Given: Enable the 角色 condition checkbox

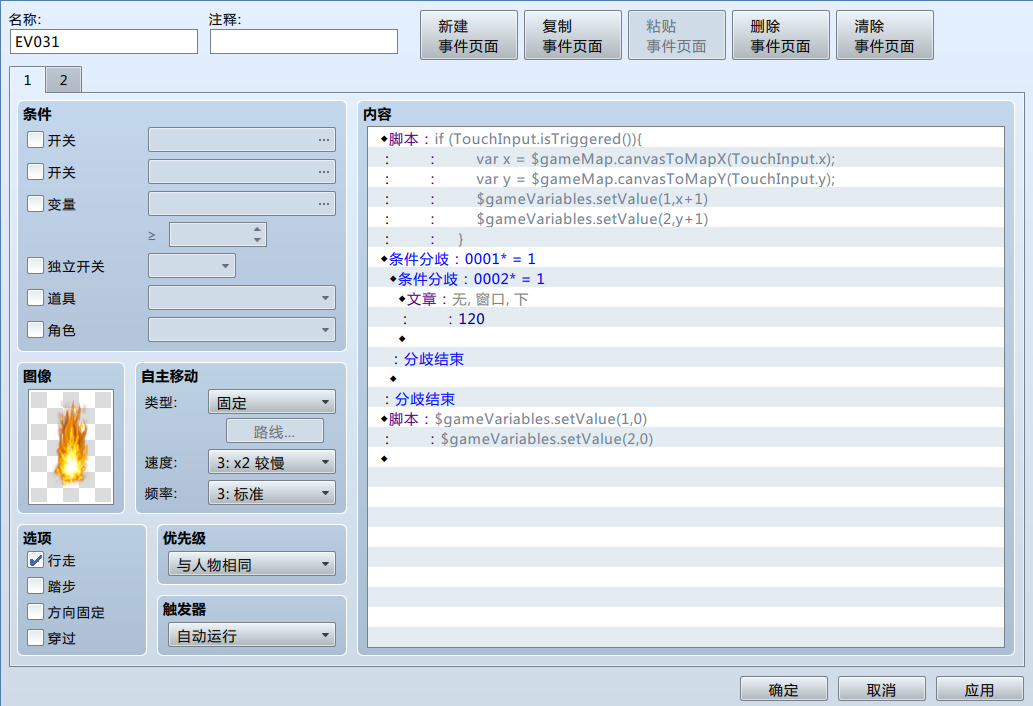Looking at the screenshot, I should coord(35,329).
